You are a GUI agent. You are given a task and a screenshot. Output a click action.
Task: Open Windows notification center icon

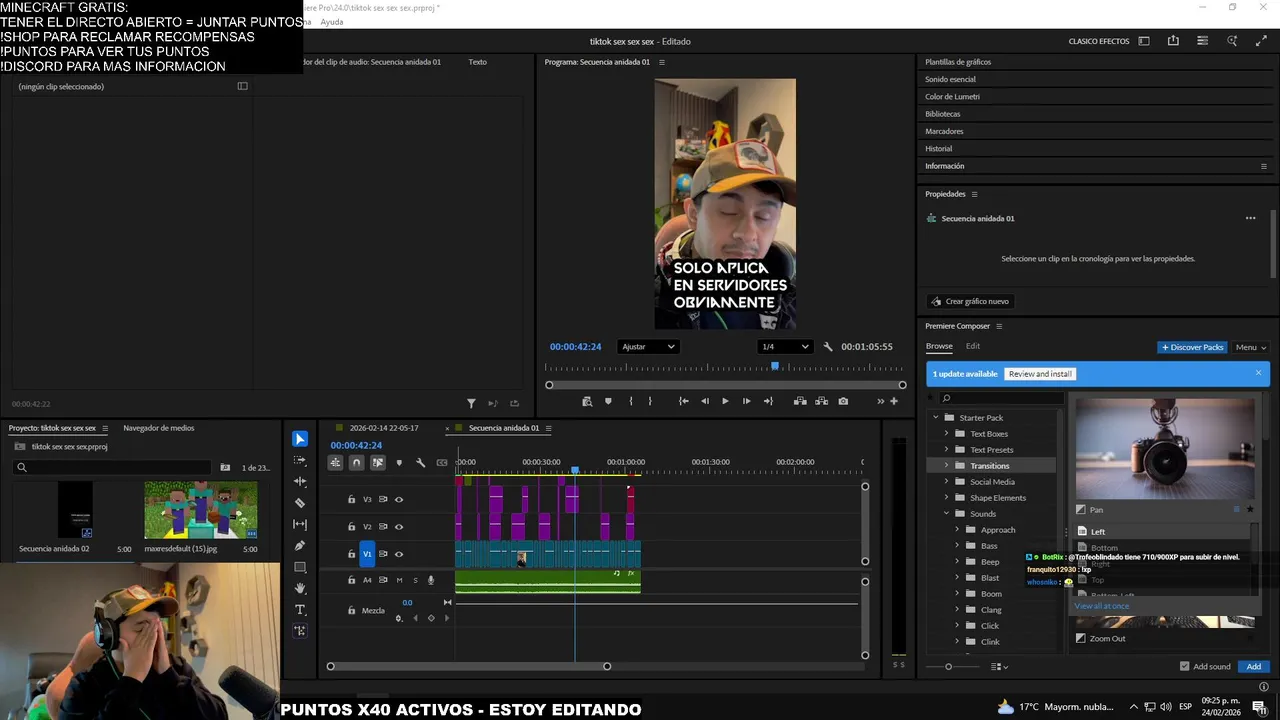click(x=1259, y=706)
